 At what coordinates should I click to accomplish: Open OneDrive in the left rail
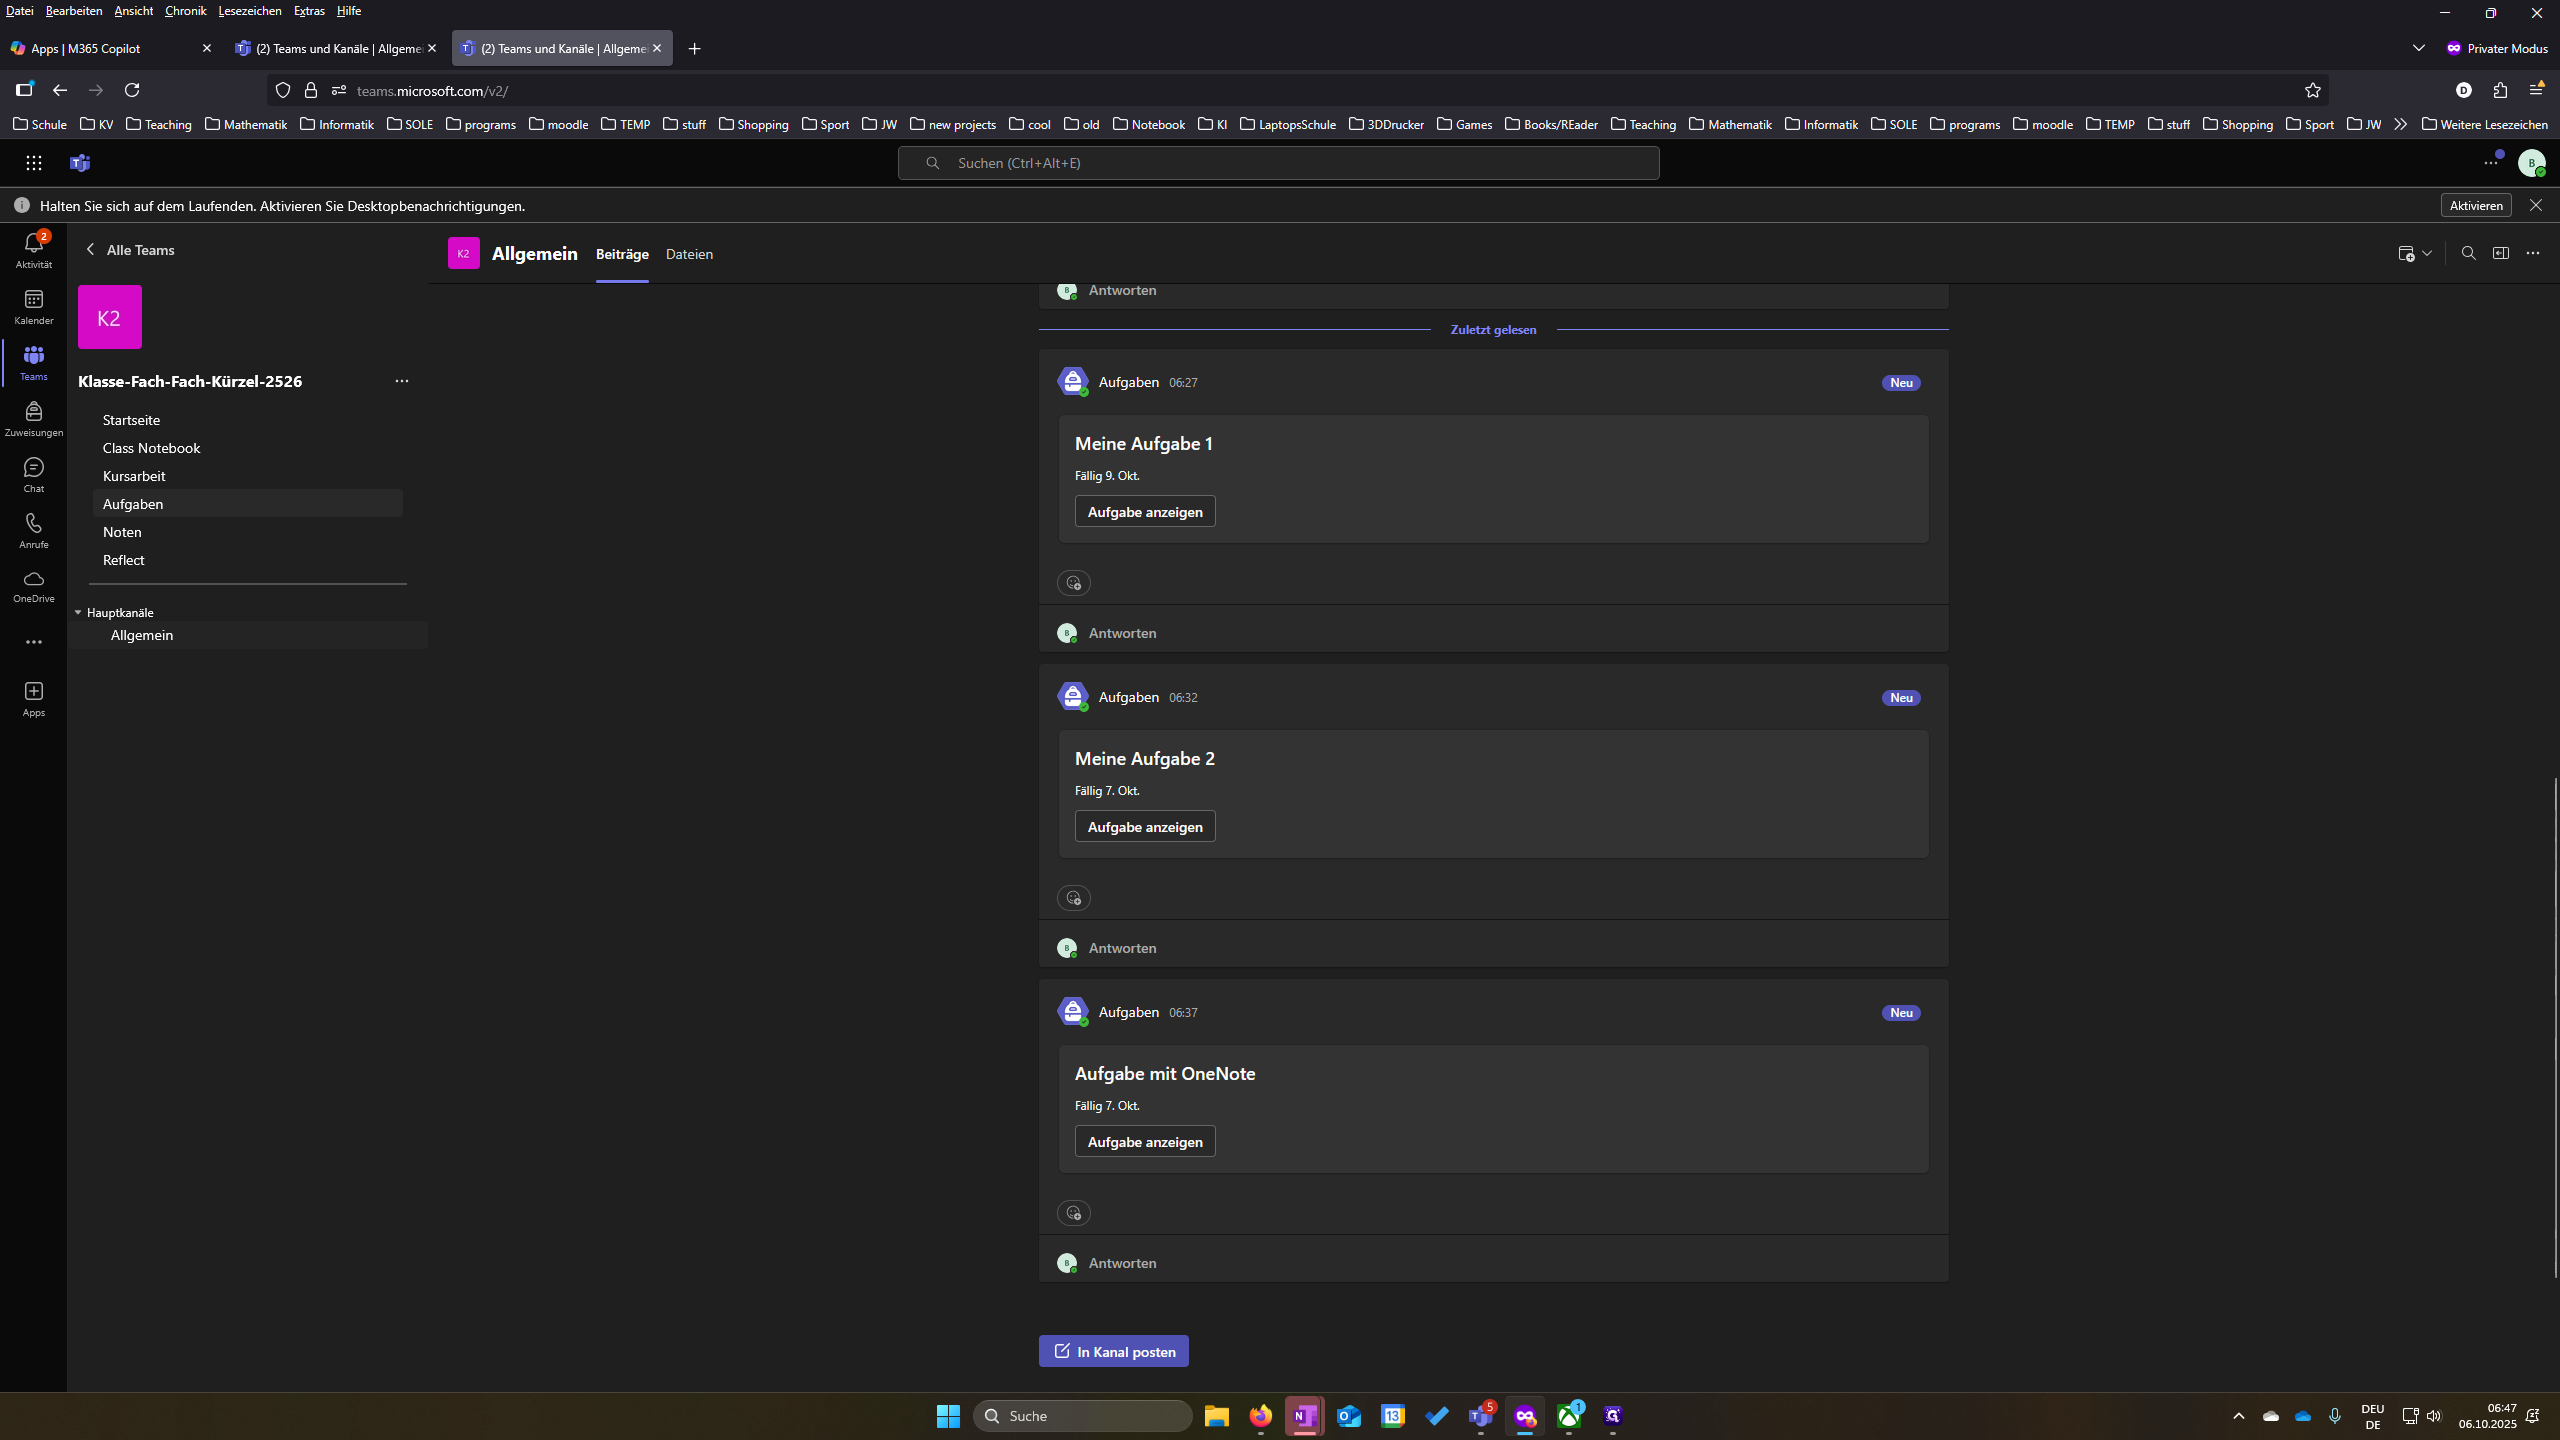click(x=34, y=586)
